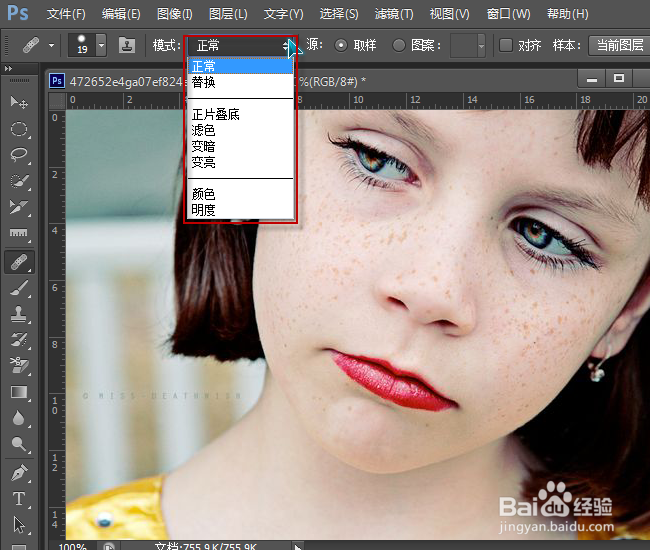Viewport: 650px width, 550px height.
Task: Open 视图(V) menu
Action: tap(449, 14)
